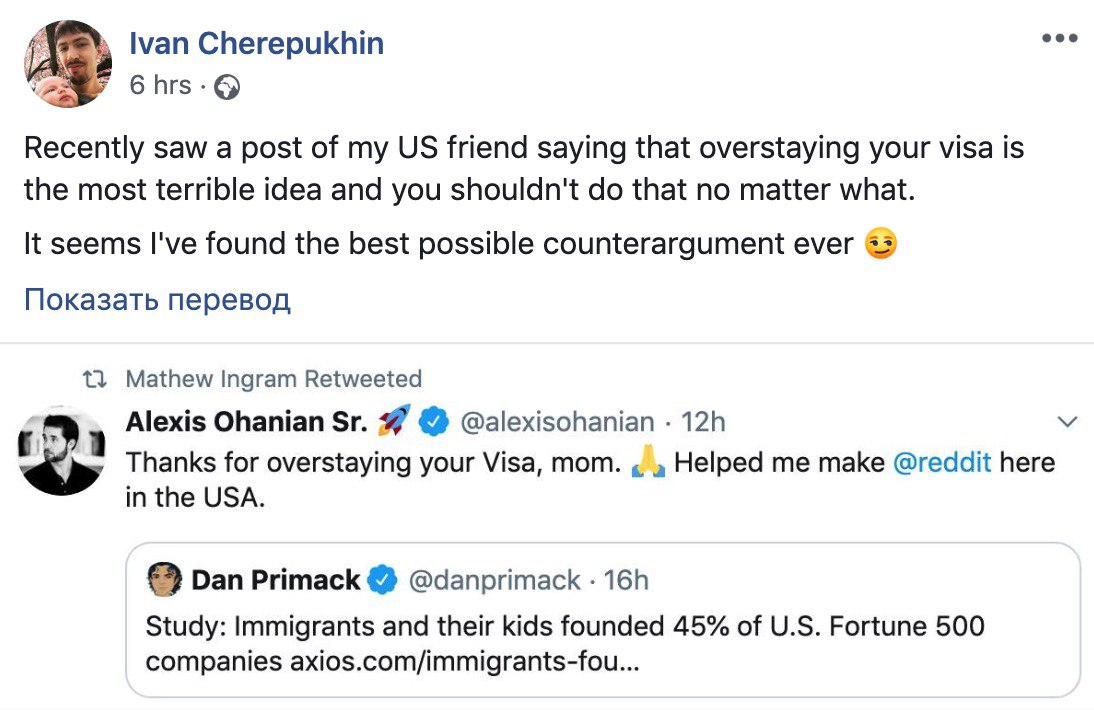Viewport: 1094px width, 710px height.
Task: Expand the tweet's chevron dropdown menu
Action: (x=1067, y=423)
